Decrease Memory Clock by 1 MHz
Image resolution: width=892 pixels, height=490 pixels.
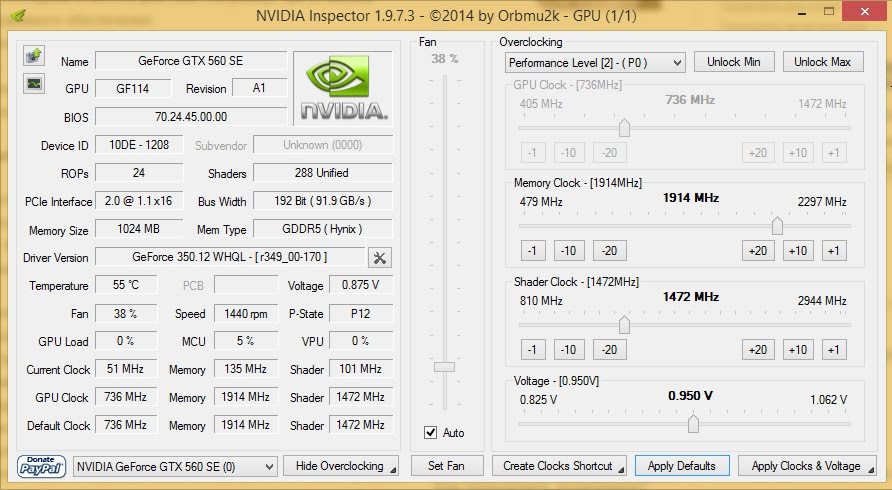coord(532,251)
